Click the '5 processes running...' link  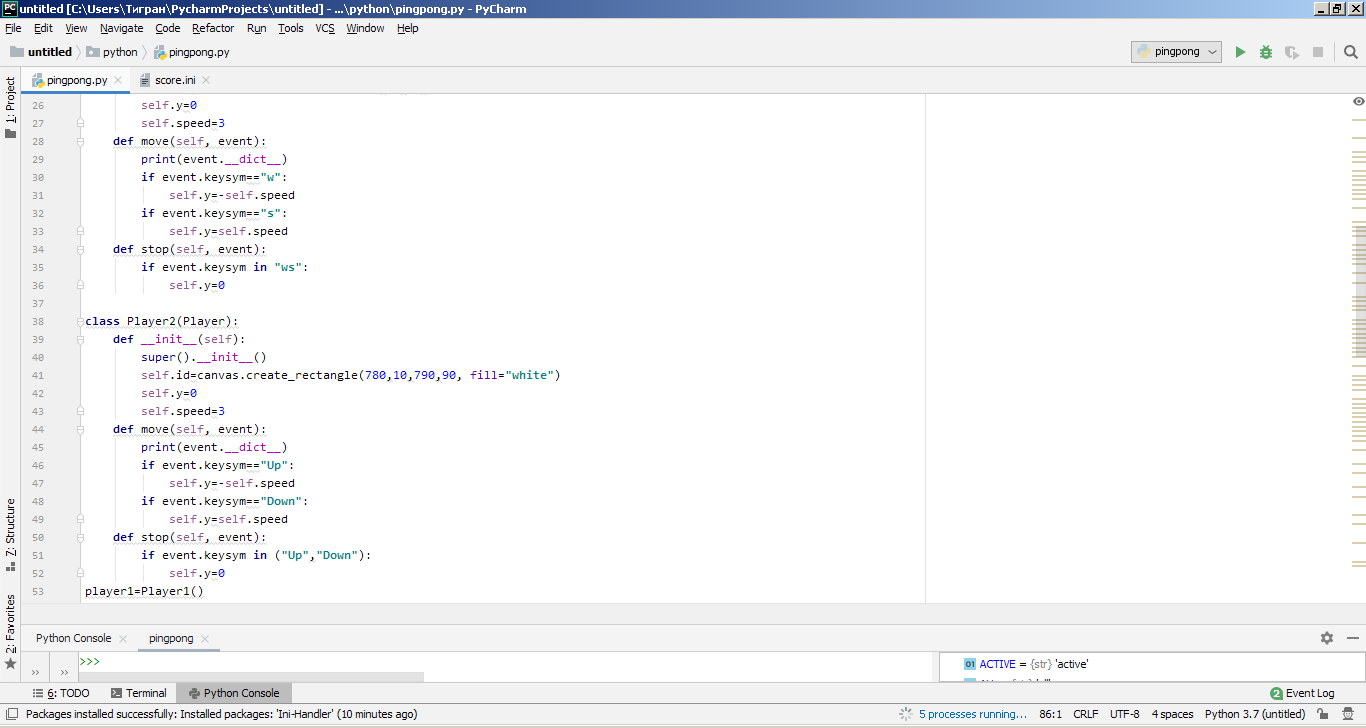(973, 714)
